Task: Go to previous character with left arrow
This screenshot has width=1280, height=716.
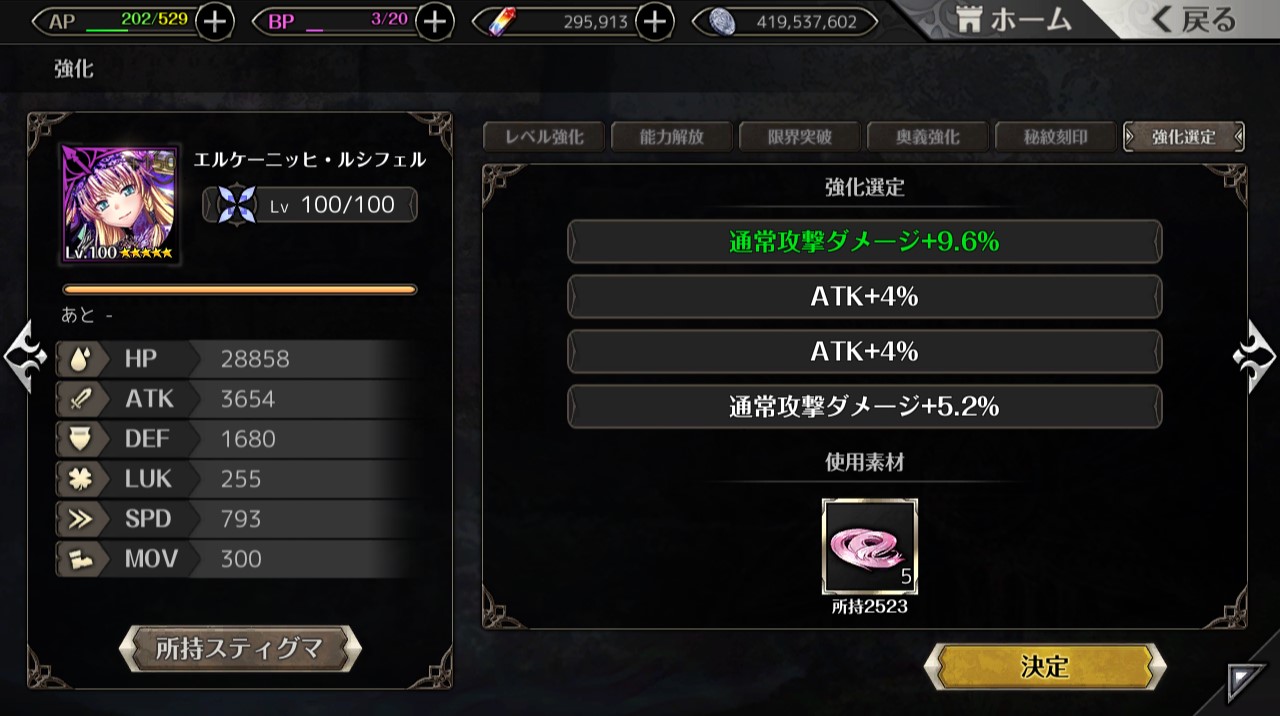Action: click(23, 356)
